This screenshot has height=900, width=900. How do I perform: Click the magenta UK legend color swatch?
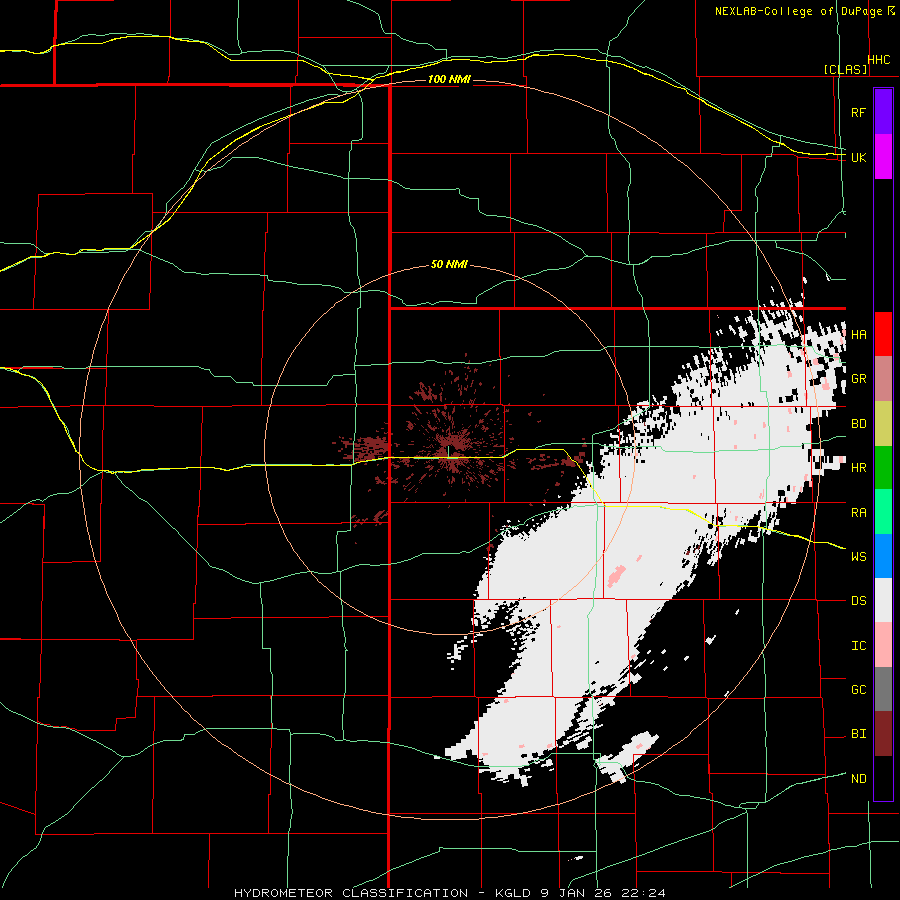883,157
